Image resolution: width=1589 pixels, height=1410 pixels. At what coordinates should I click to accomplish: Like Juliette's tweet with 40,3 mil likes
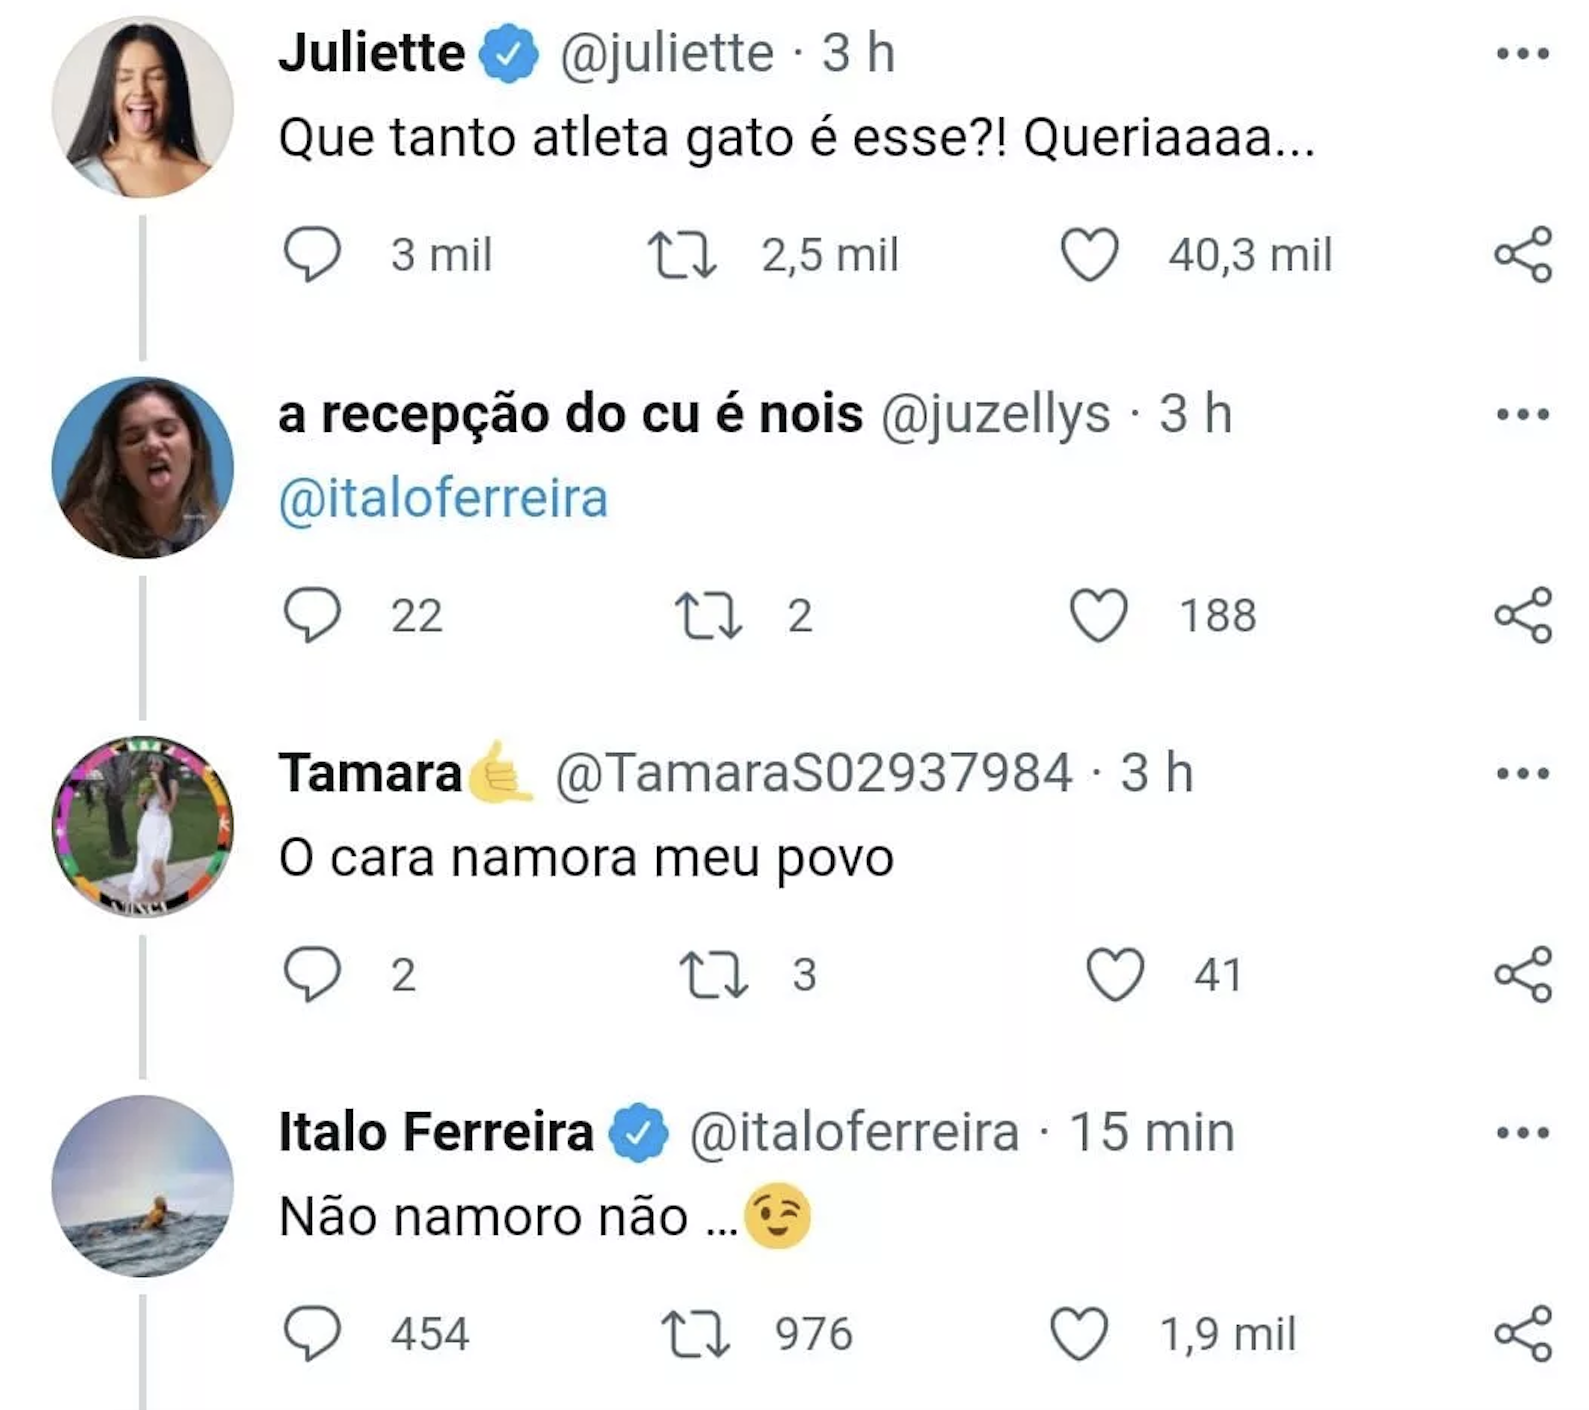tap(1089, 255)
